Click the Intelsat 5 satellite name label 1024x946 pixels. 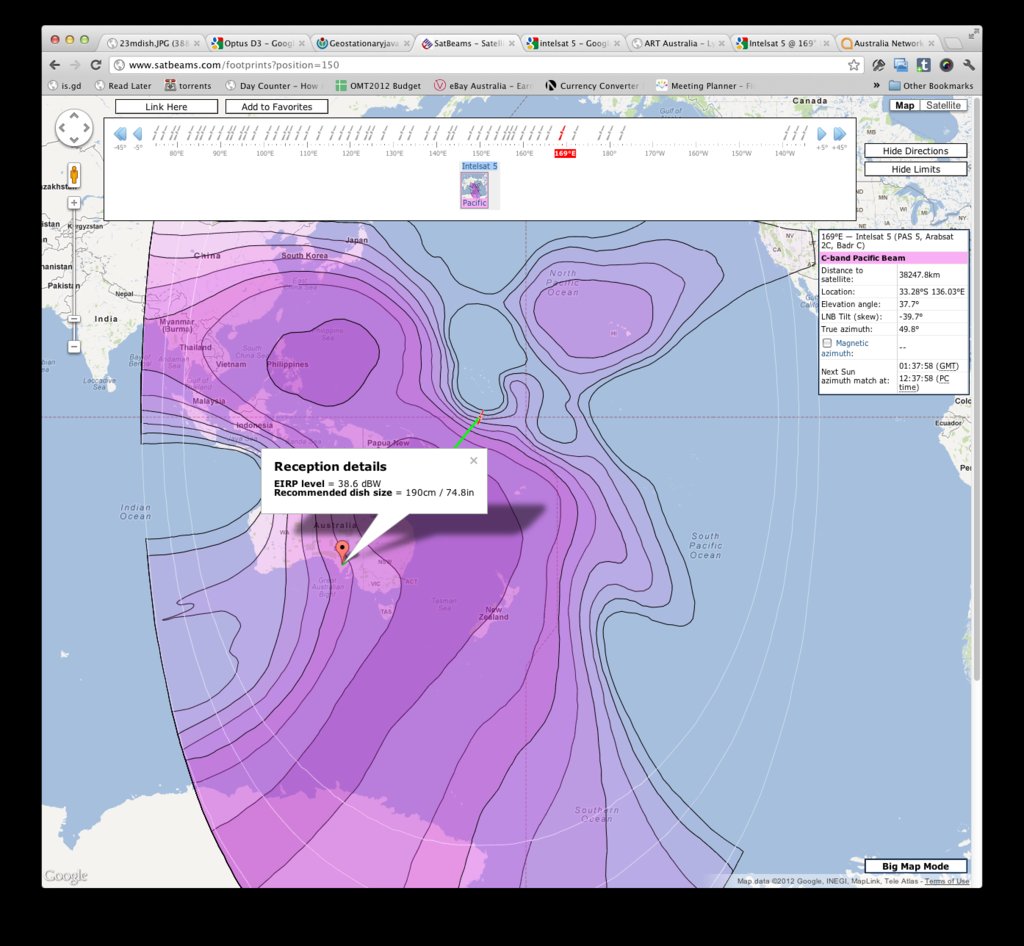(479, 166)
